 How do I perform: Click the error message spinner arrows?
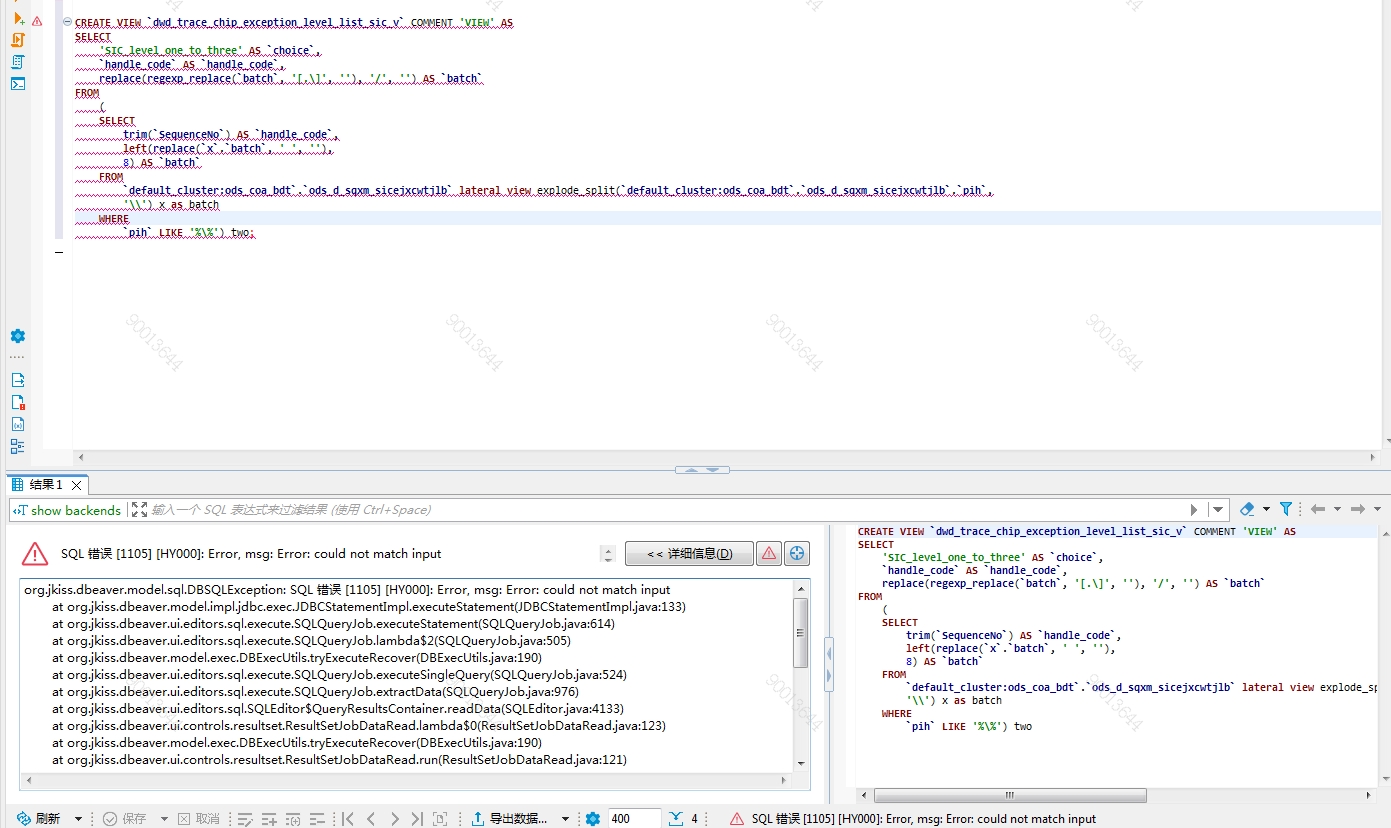(x=608, y=553)
